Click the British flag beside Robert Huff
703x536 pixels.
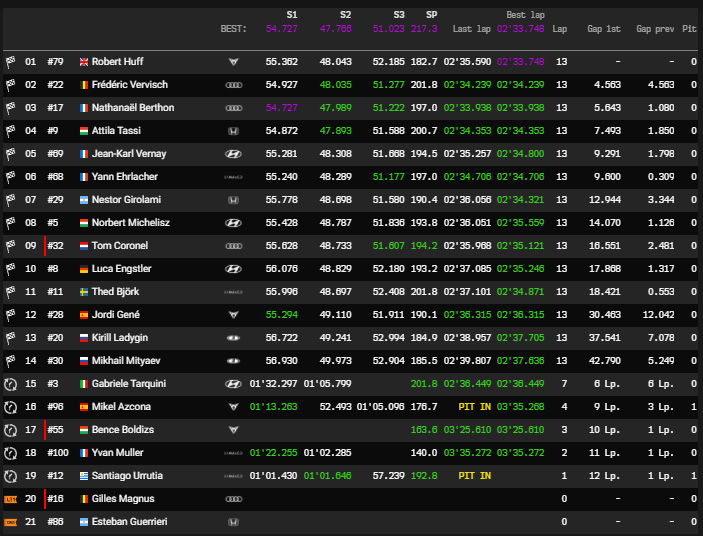(x=84, y=62)
